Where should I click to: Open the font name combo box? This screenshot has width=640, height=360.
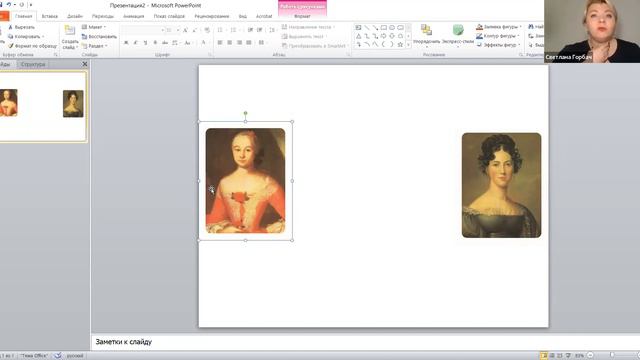tap(143, 30)
